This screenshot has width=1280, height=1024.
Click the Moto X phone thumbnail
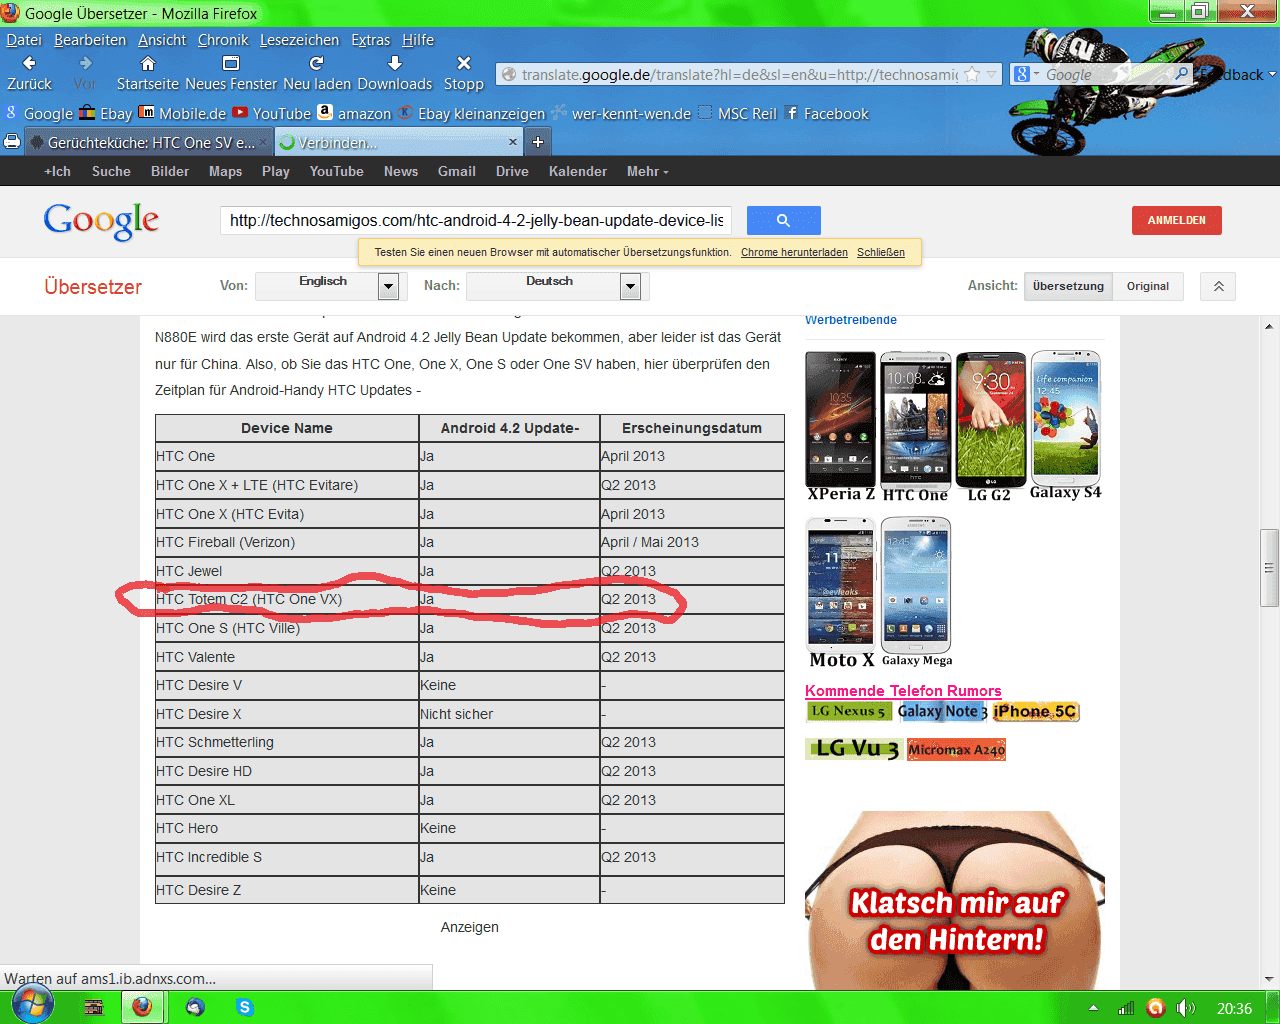[841, 593]
